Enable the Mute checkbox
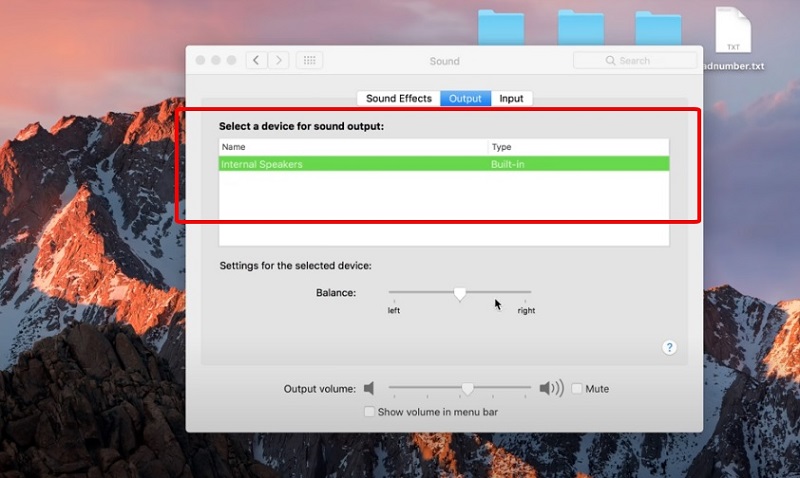 577,388
